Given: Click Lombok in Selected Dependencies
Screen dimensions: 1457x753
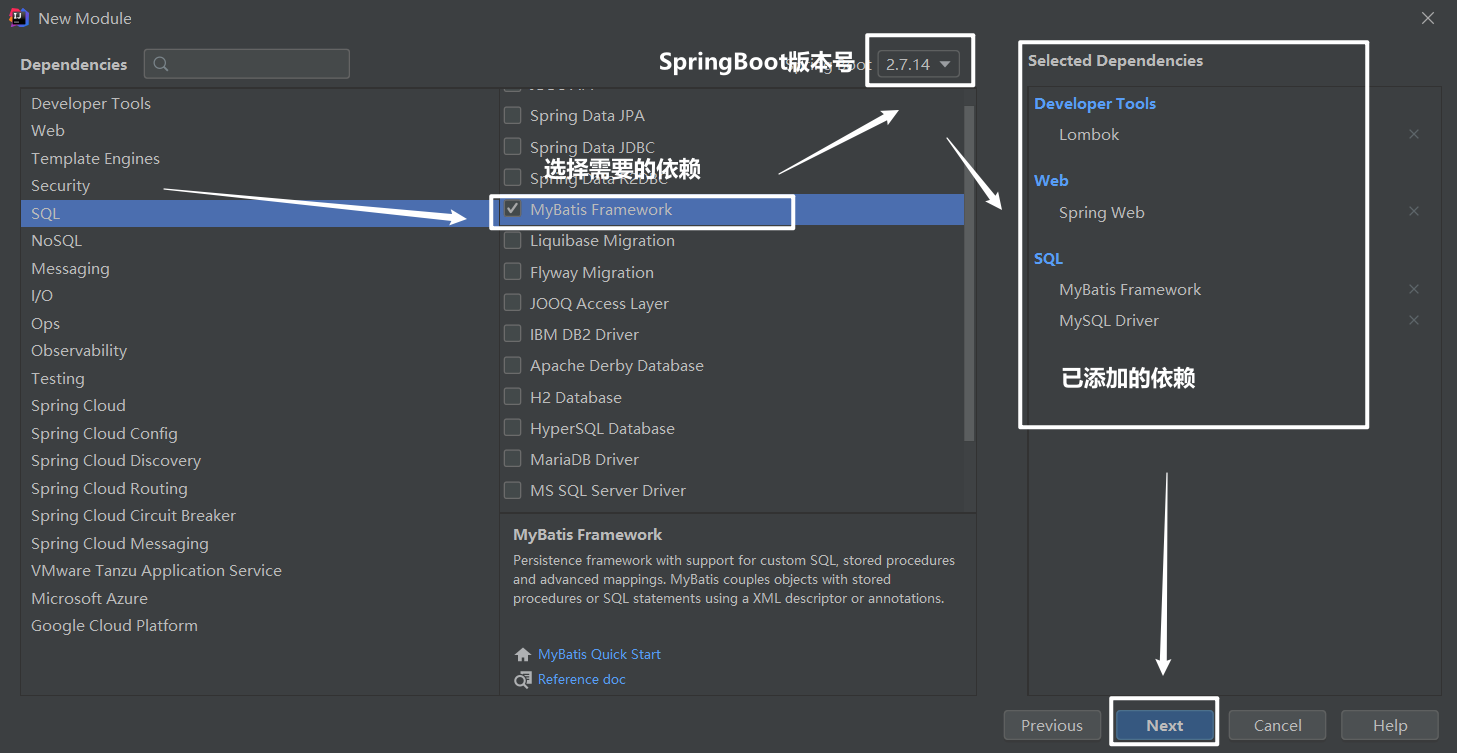Looking at the screenshot, I should coord(1089,134).
